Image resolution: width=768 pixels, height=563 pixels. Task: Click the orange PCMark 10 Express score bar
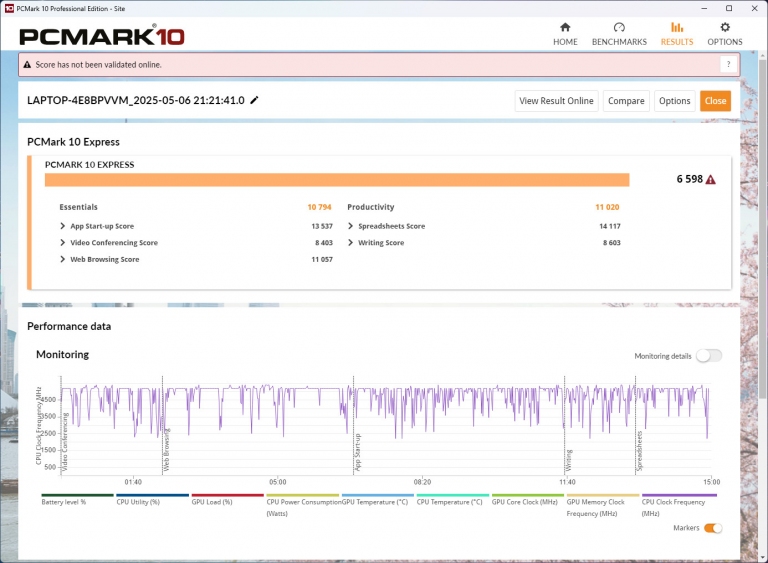337,180
